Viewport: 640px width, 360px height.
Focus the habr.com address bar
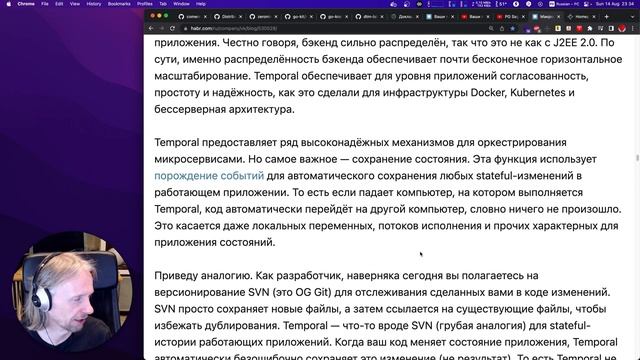(335, 28)
